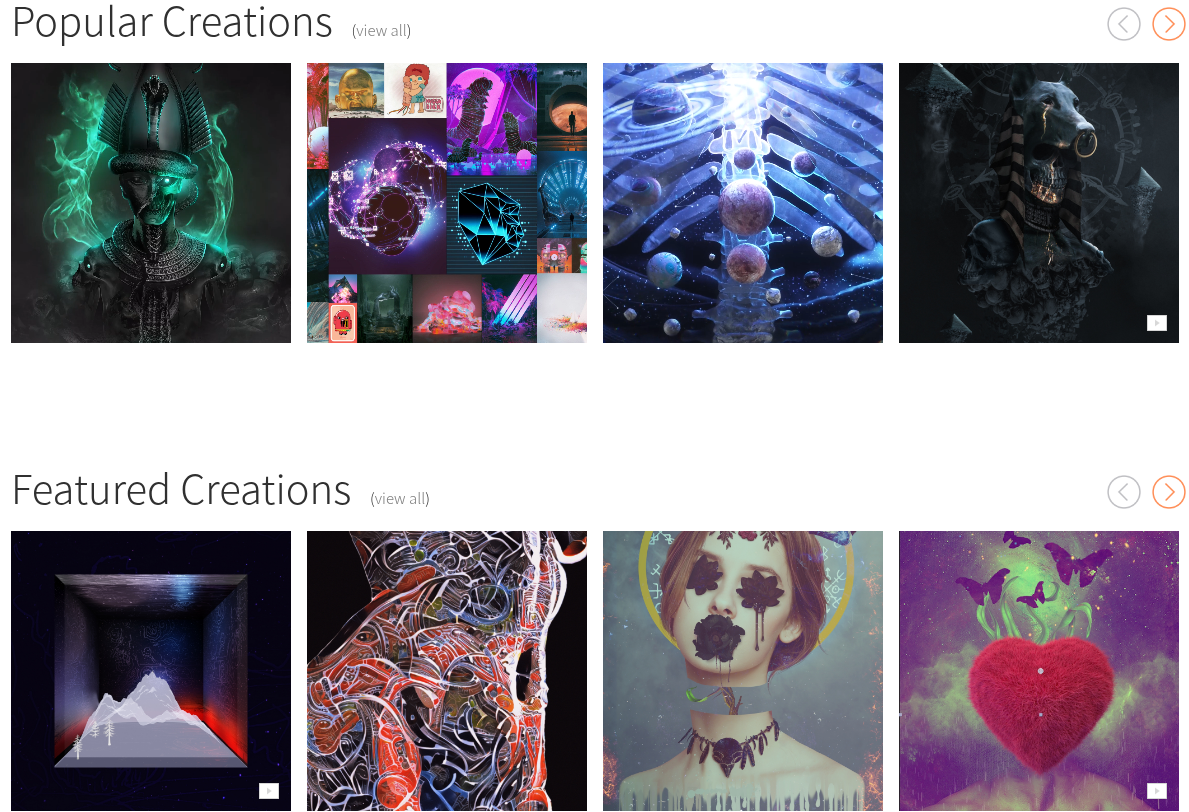The image size is (1189, 812).
Task: Open the ribcage with planets artwork
Action: [x=742, y=203]
